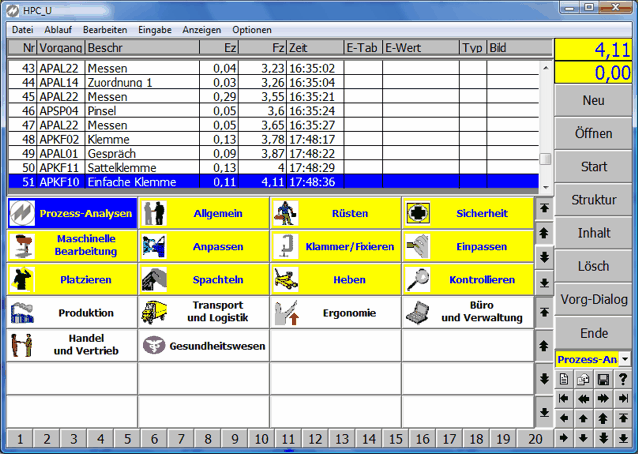Switch to numbered tab 11
Viewport: 638px width, 454px height.
pos(287,438)
